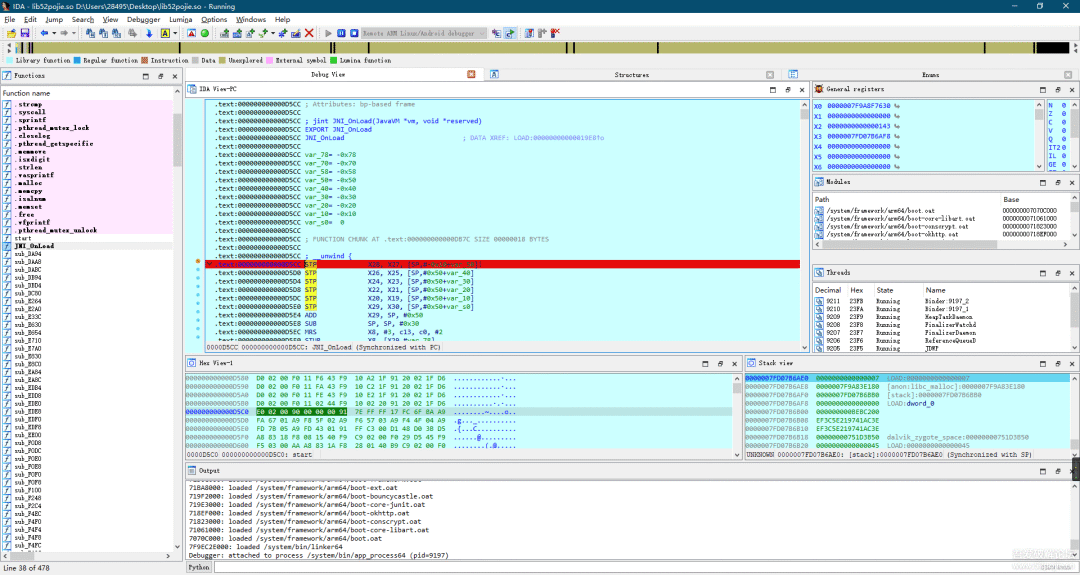Start the process with the play button

(329, 33)
